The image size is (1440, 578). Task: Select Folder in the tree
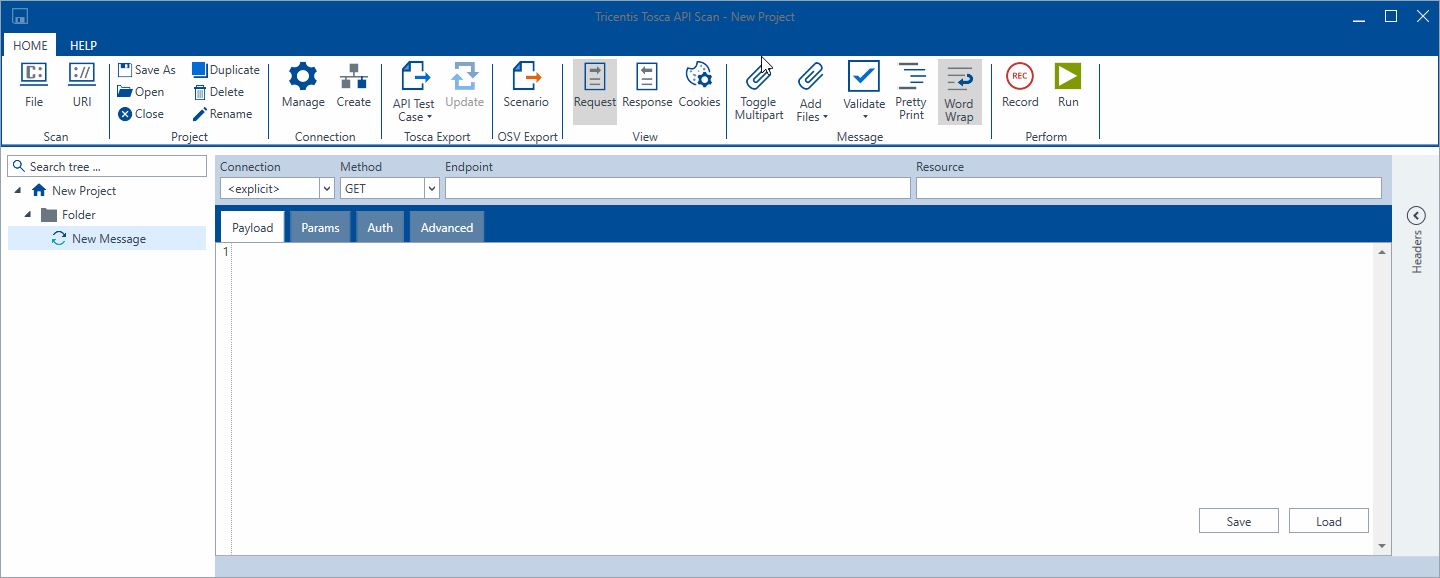[x=79, y=214]
